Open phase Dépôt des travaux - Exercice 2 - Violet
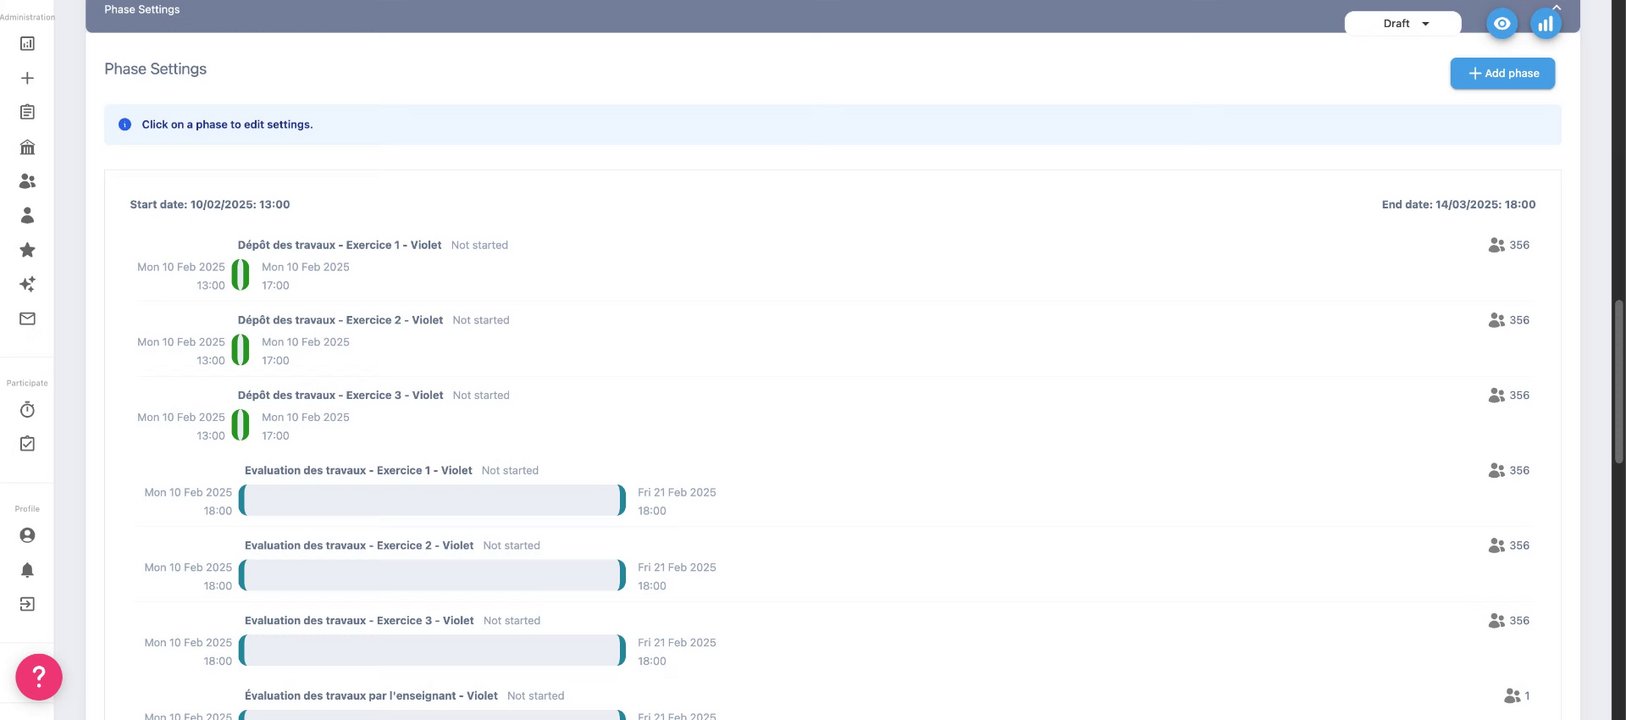The width and height of the screenshot is (1626, 720). (x=340, y=320)
